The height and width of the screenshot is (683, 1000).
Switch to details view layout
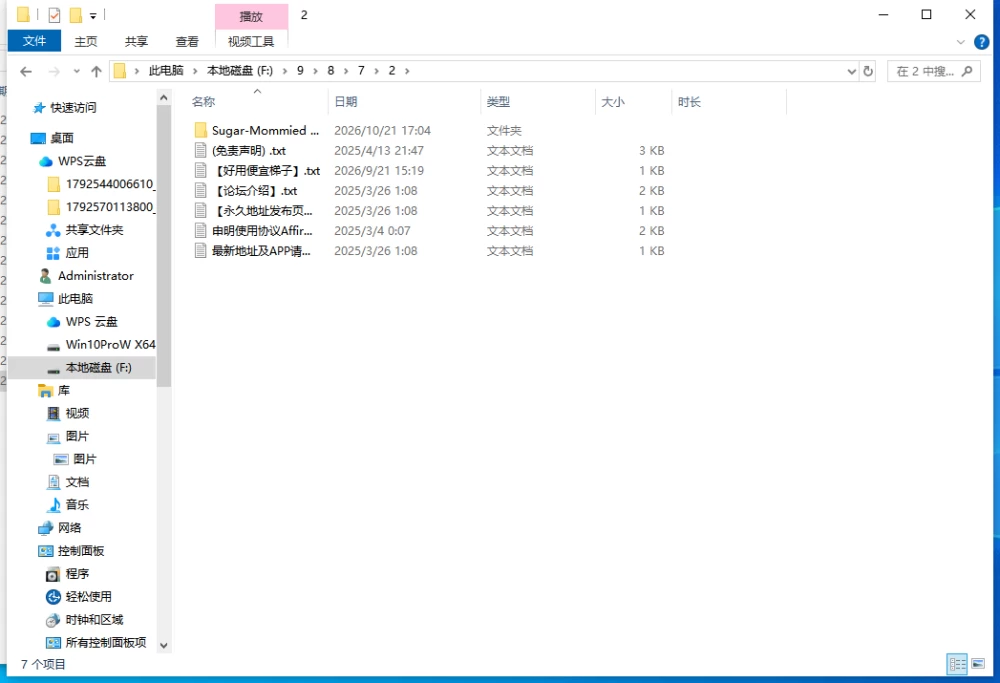click(x=957, y=664)
